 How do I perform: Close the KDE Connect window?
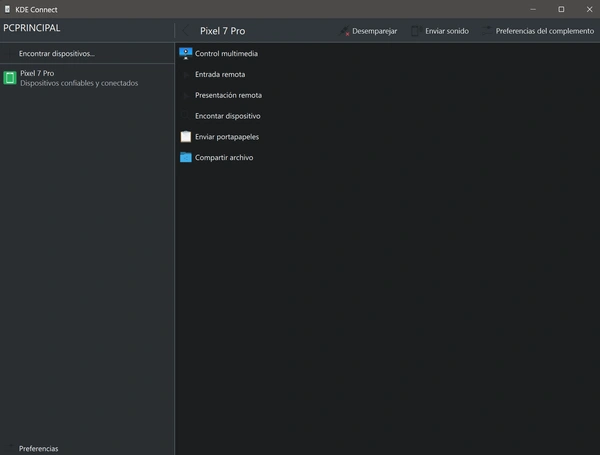pyautogui.click(x=589, y=9)
